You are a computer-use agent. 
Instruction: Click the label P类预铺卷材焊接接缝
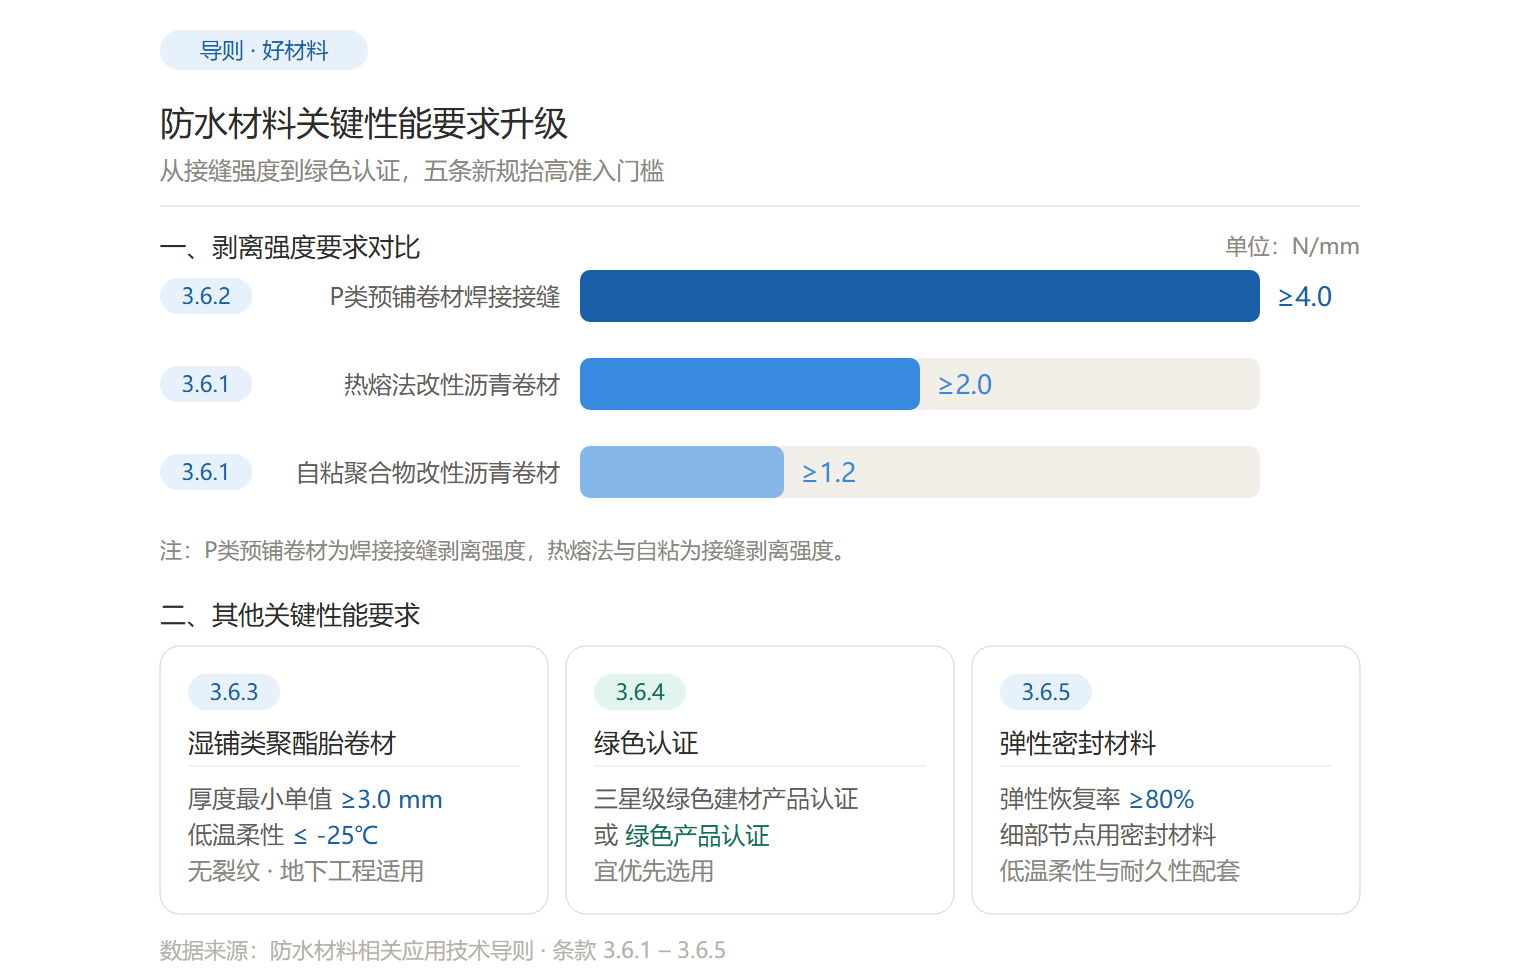pyautogui.click(x=445, y=297)
